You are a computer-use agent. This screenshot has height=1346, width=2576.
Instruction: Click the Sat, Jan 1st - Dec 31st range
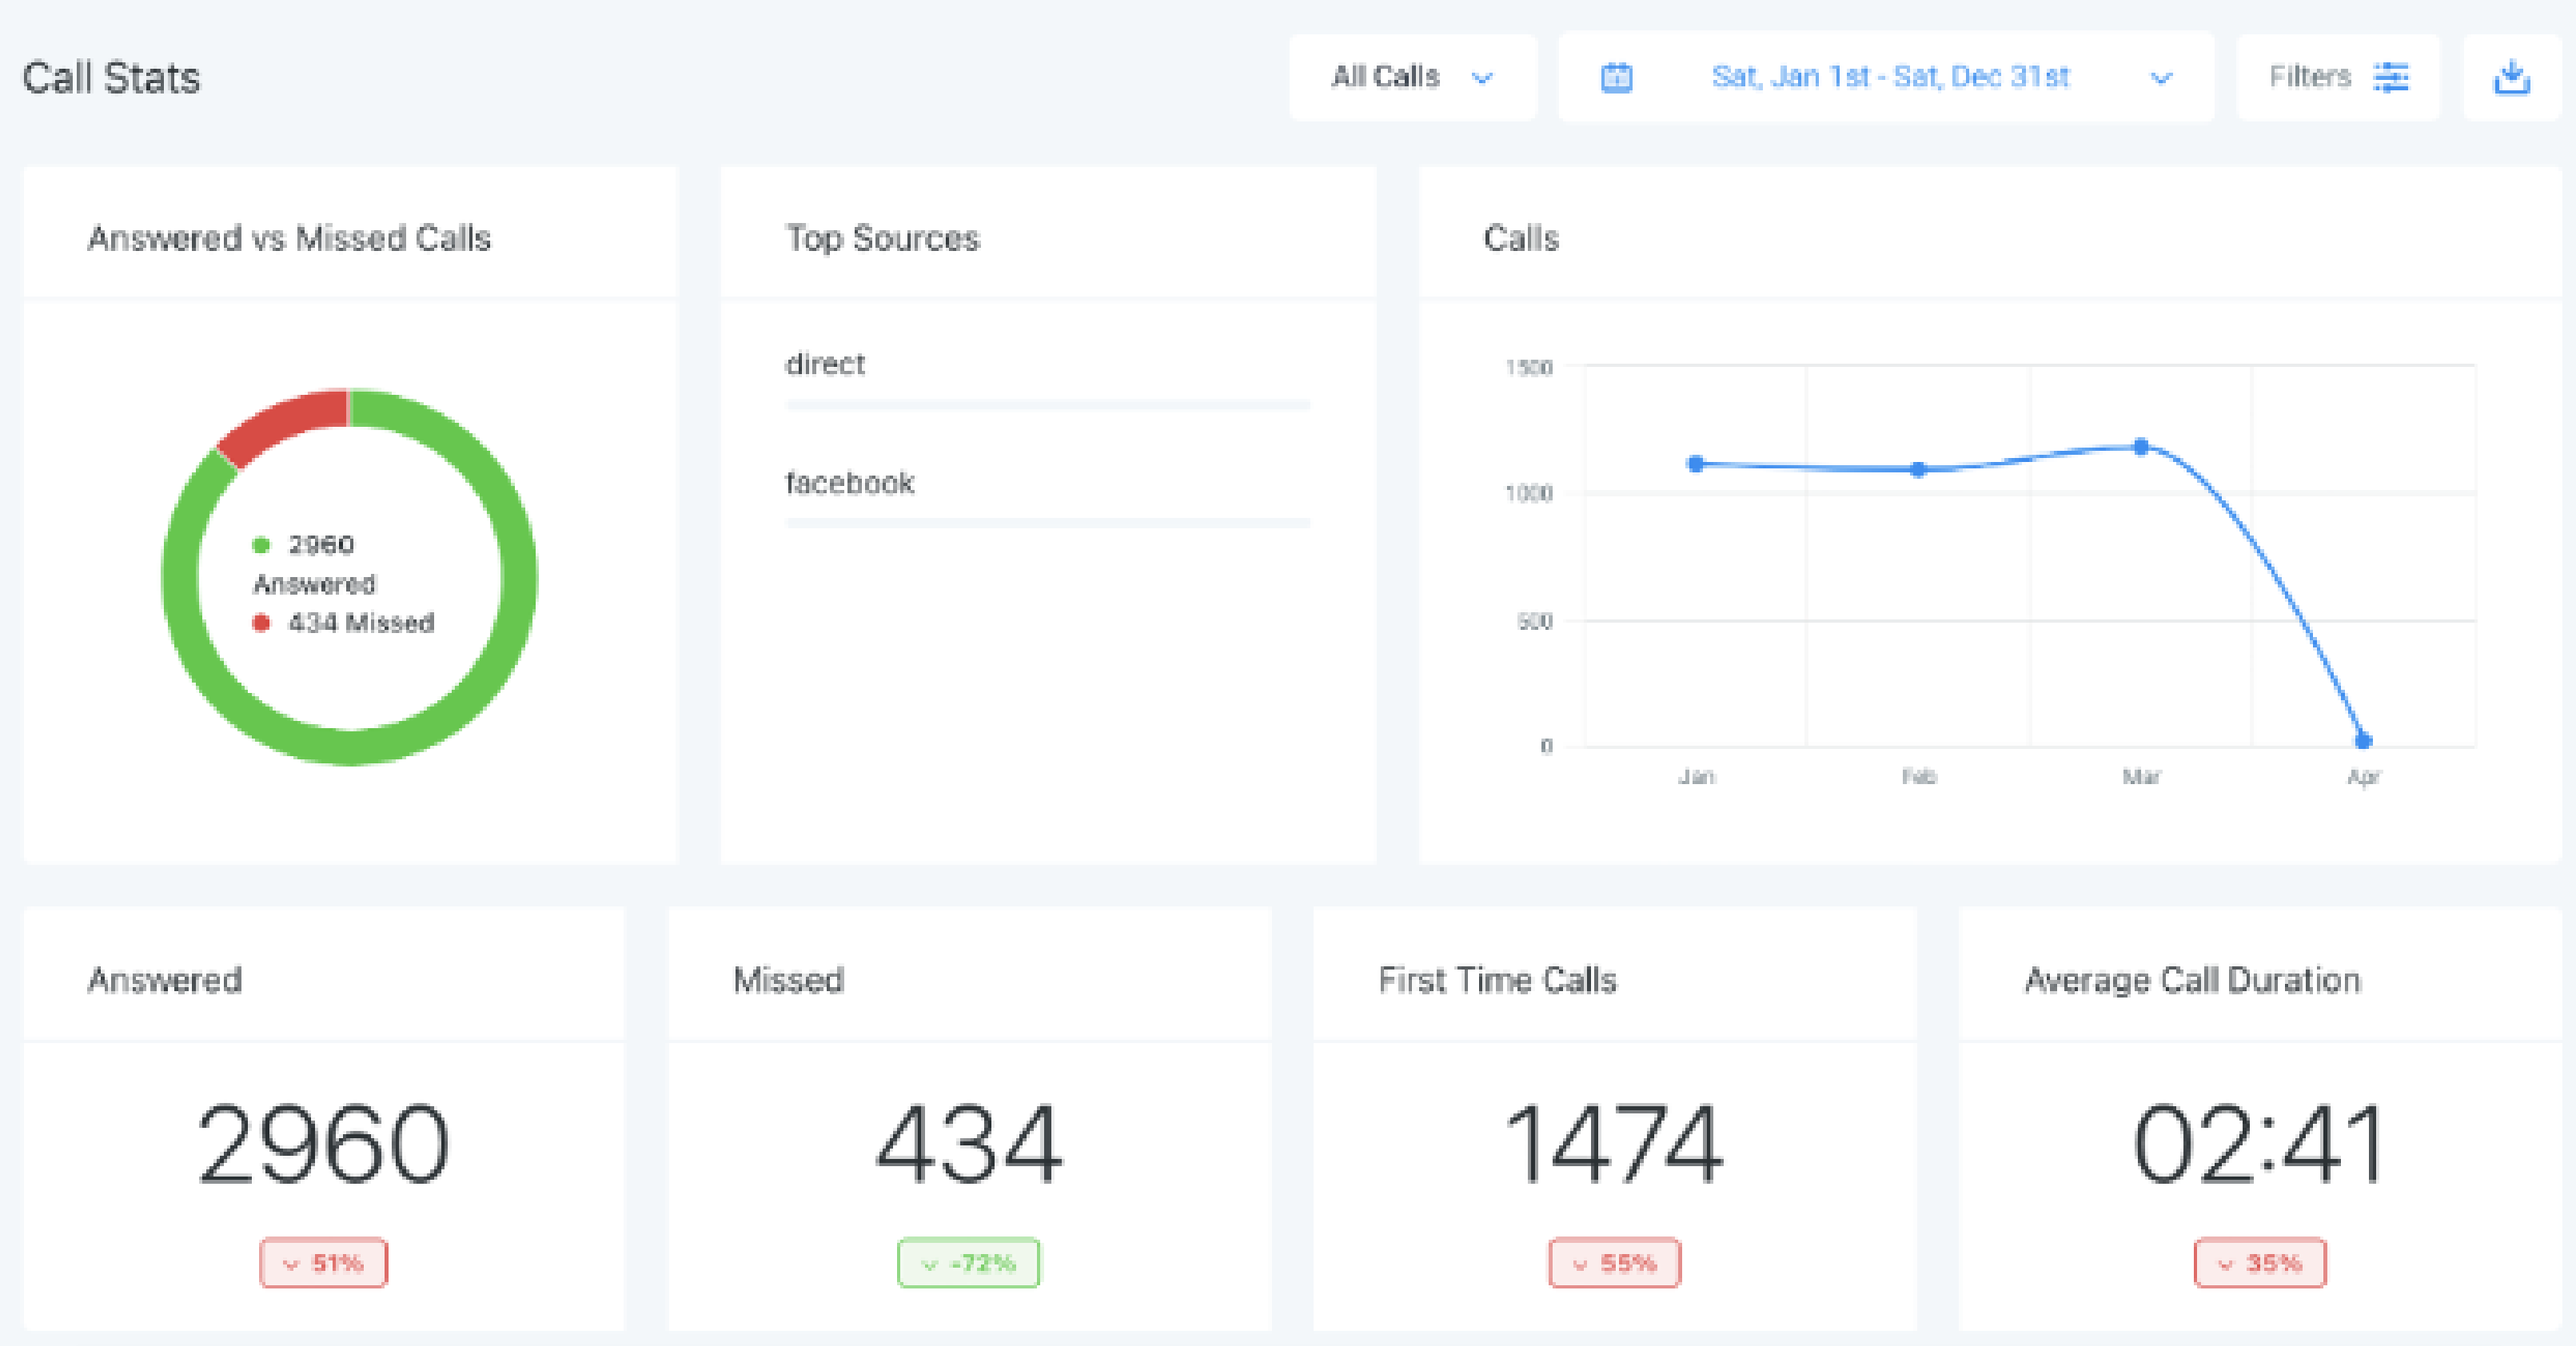pyautogui.click(x=1889, y=77)
